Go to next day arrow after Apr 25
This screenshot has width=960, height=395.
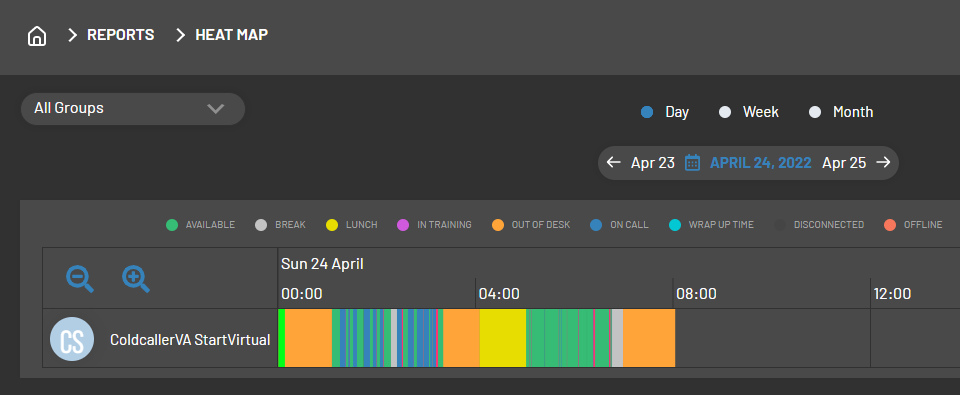coord(883,162)
